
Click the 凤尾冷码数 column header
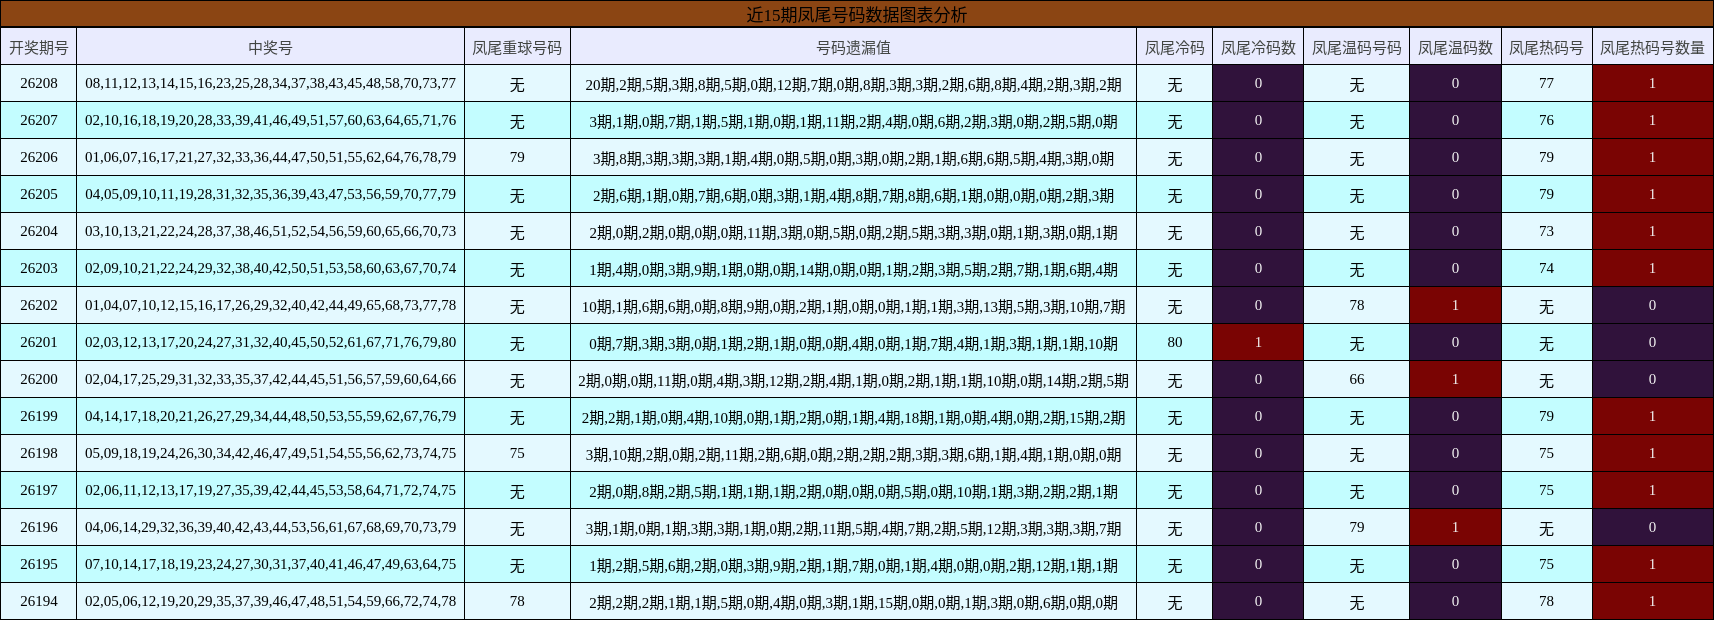1258,47
